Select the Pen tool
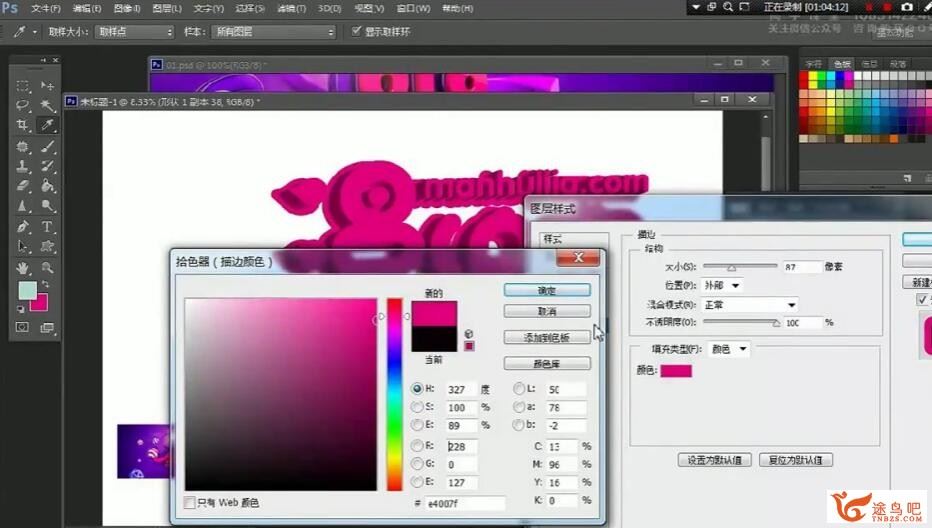 pos(23,227)
